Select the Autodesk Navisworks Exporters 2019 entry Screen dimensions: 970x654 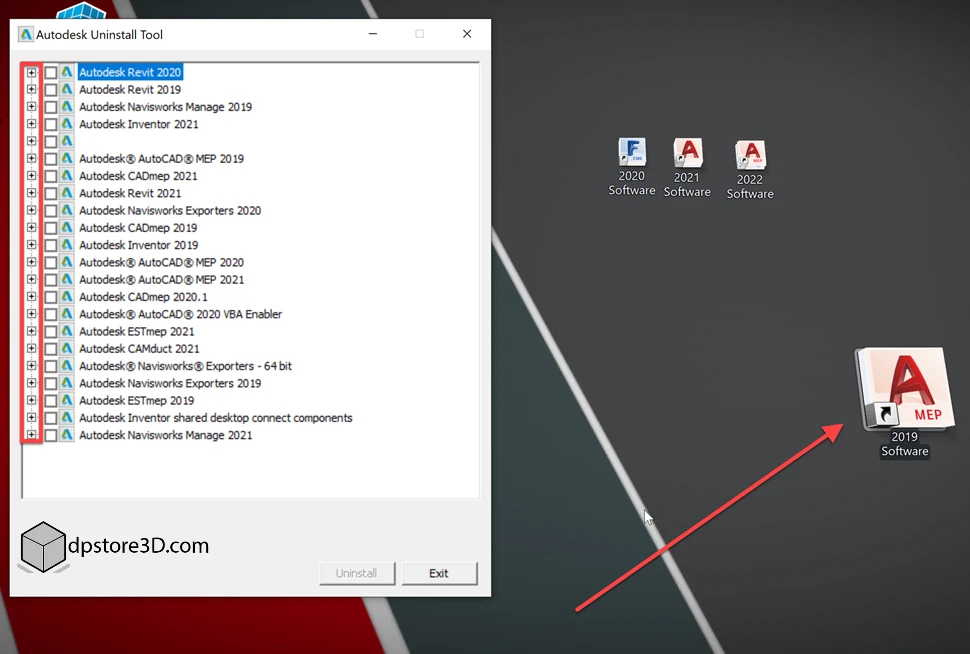(170, 384)
